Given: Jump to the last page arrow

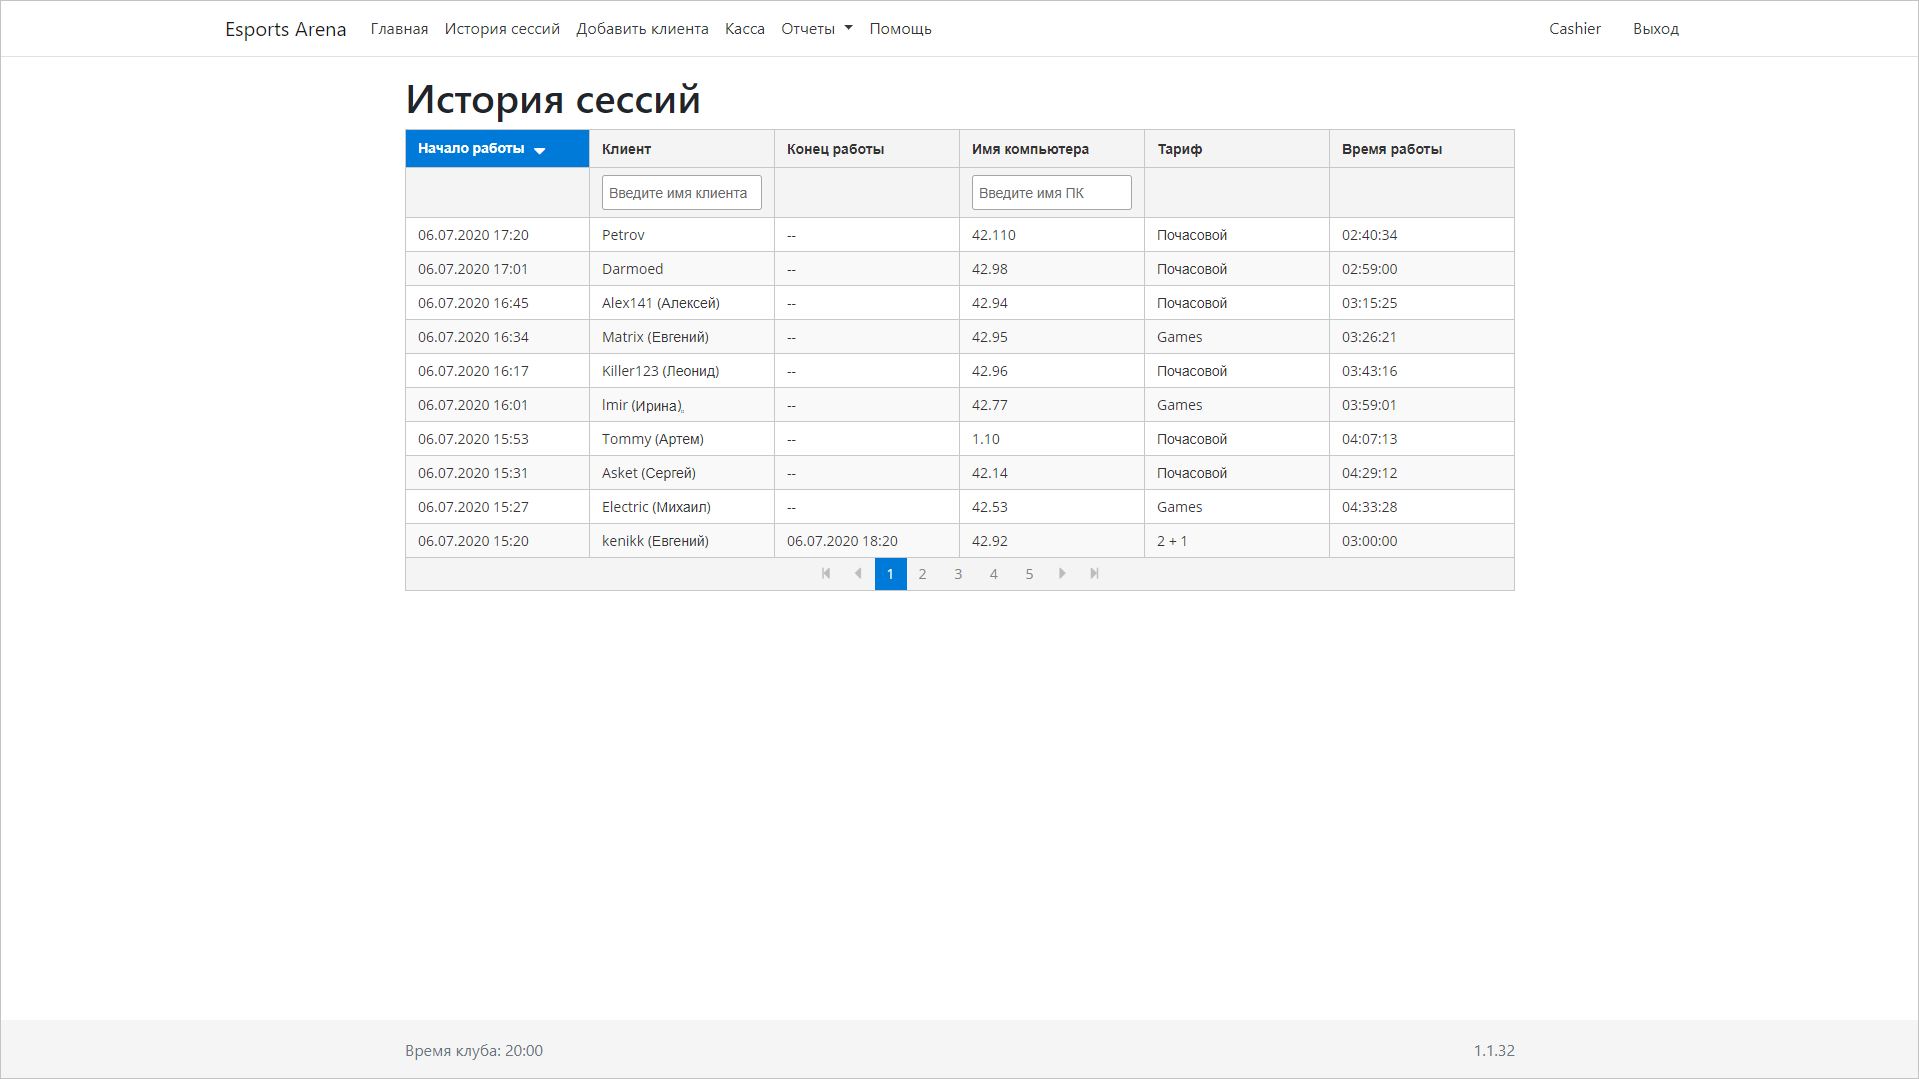Looking at the screenshot, I should tap(1094, 574).
